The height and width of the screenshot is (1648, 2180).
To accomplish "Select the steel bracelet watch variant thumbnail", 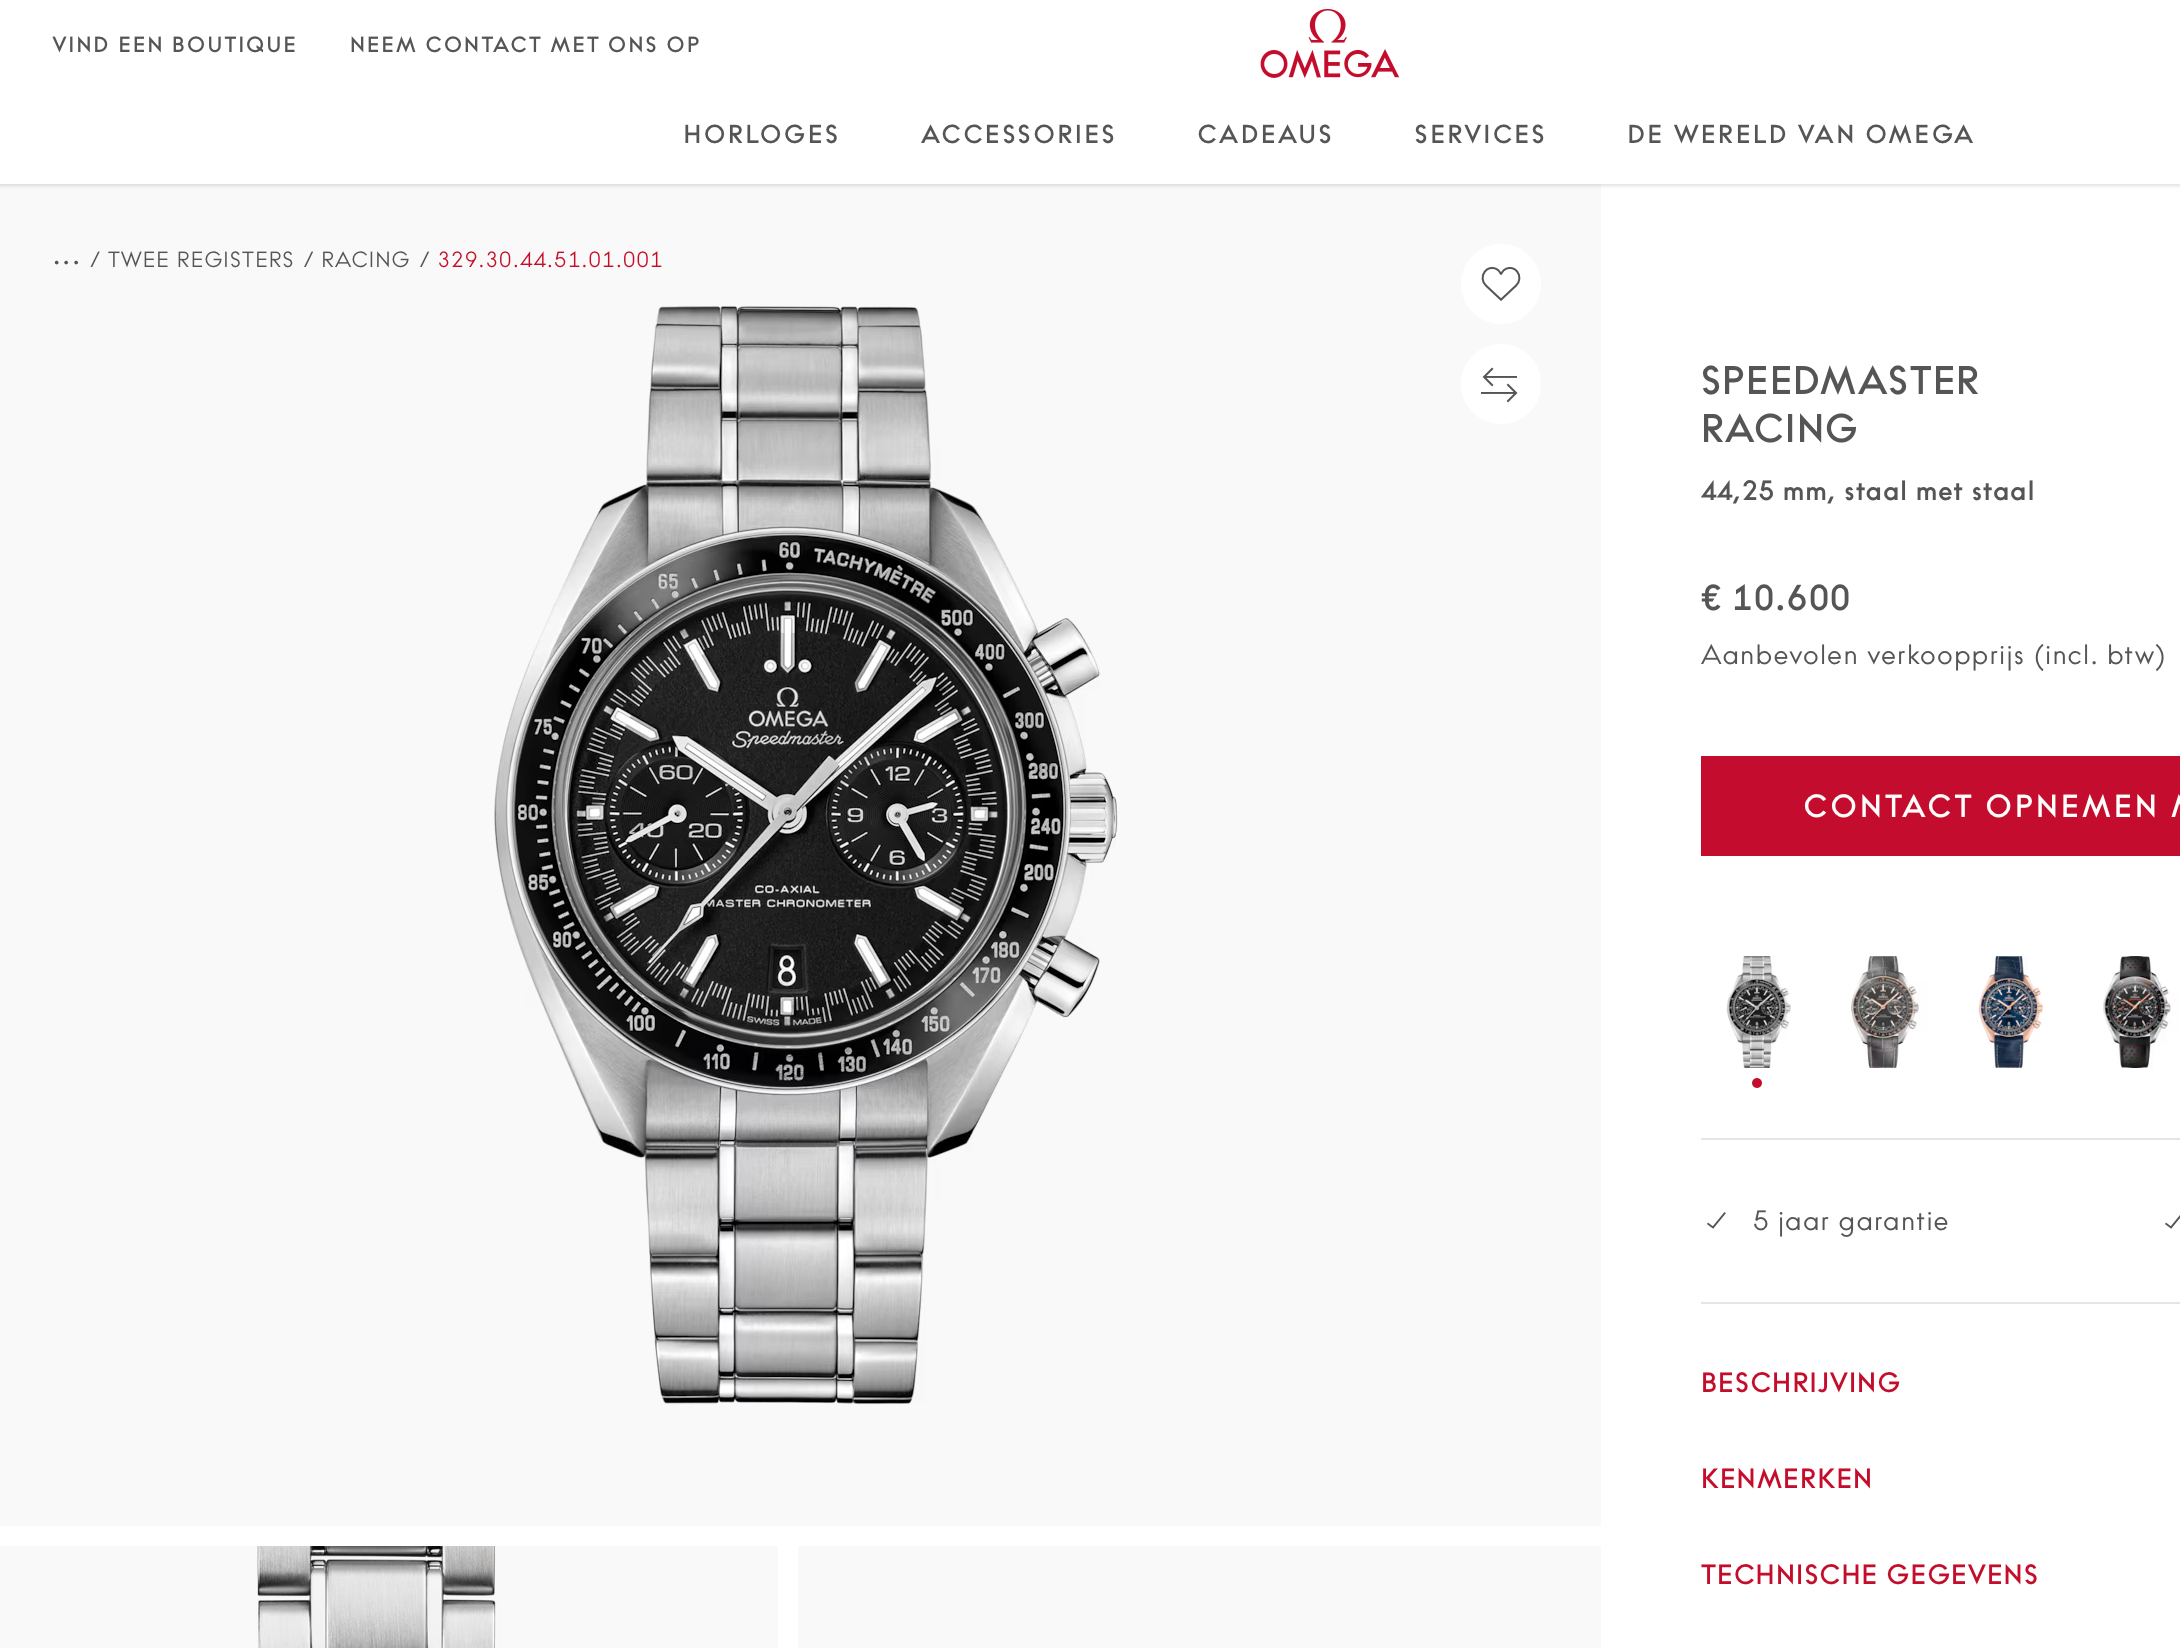I will 1757,1012.
